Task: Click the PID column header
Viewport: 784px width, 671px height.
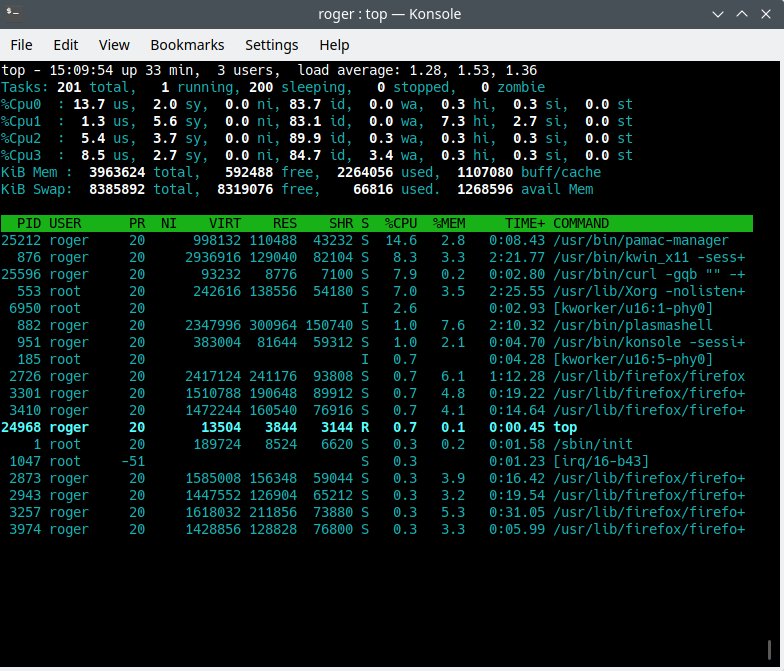Action: [27, 223]
